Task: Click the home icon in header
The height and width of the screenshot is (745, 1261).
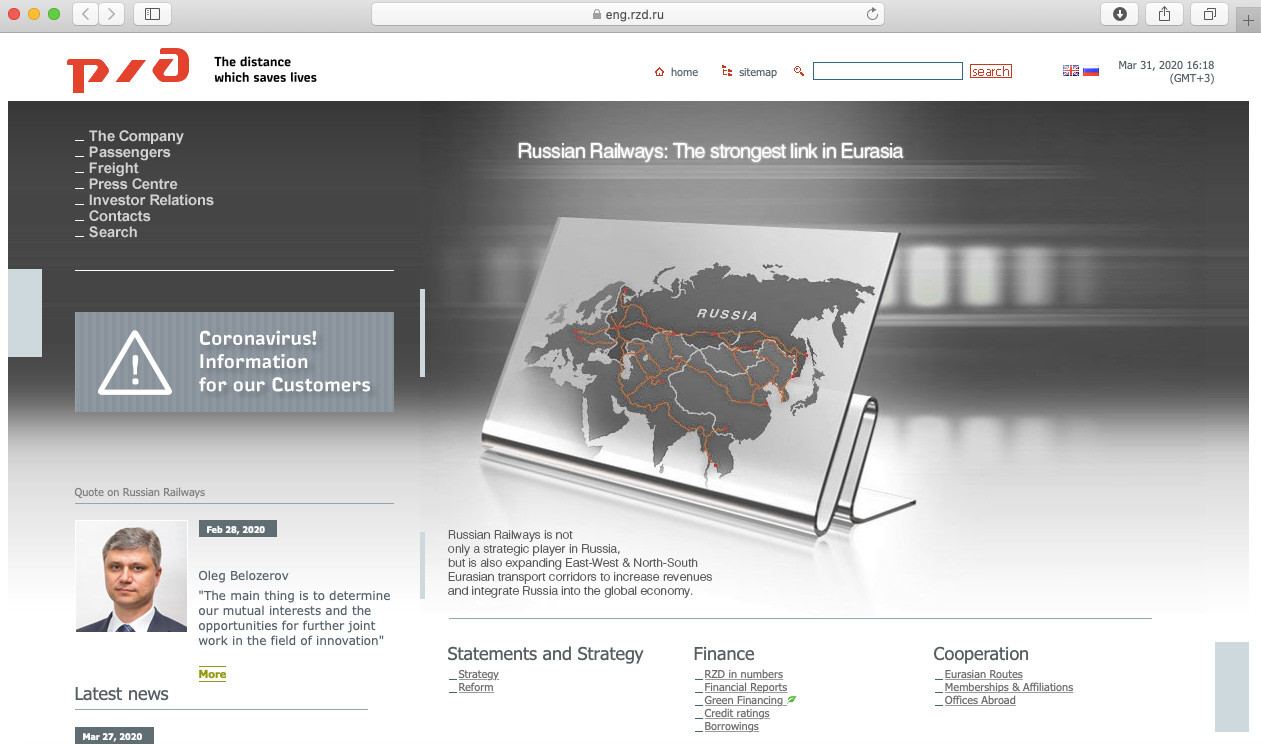Action: (659, 72)
